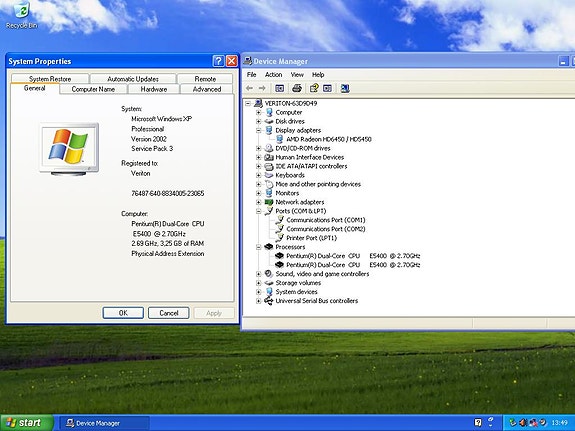This screenshot has width=575, height=431.
Task: Select the General tab
Action: tap(34, 88)
